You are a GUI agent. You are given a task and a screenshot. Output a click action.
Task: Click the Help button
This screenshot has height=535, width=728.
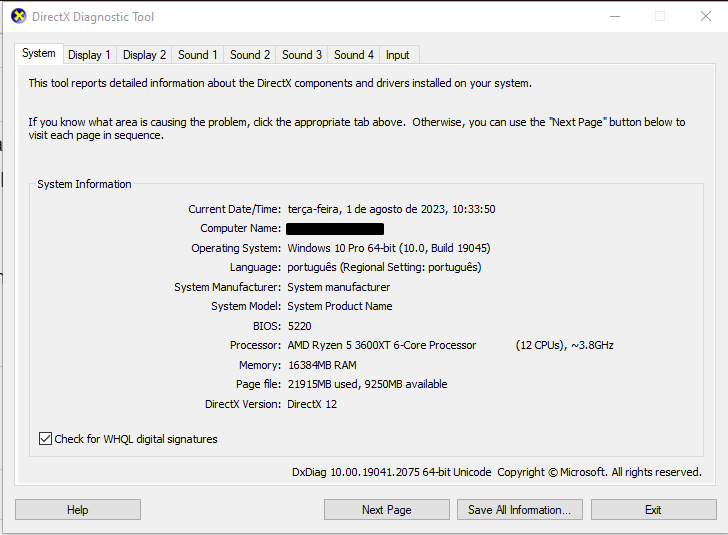[78, 509]
